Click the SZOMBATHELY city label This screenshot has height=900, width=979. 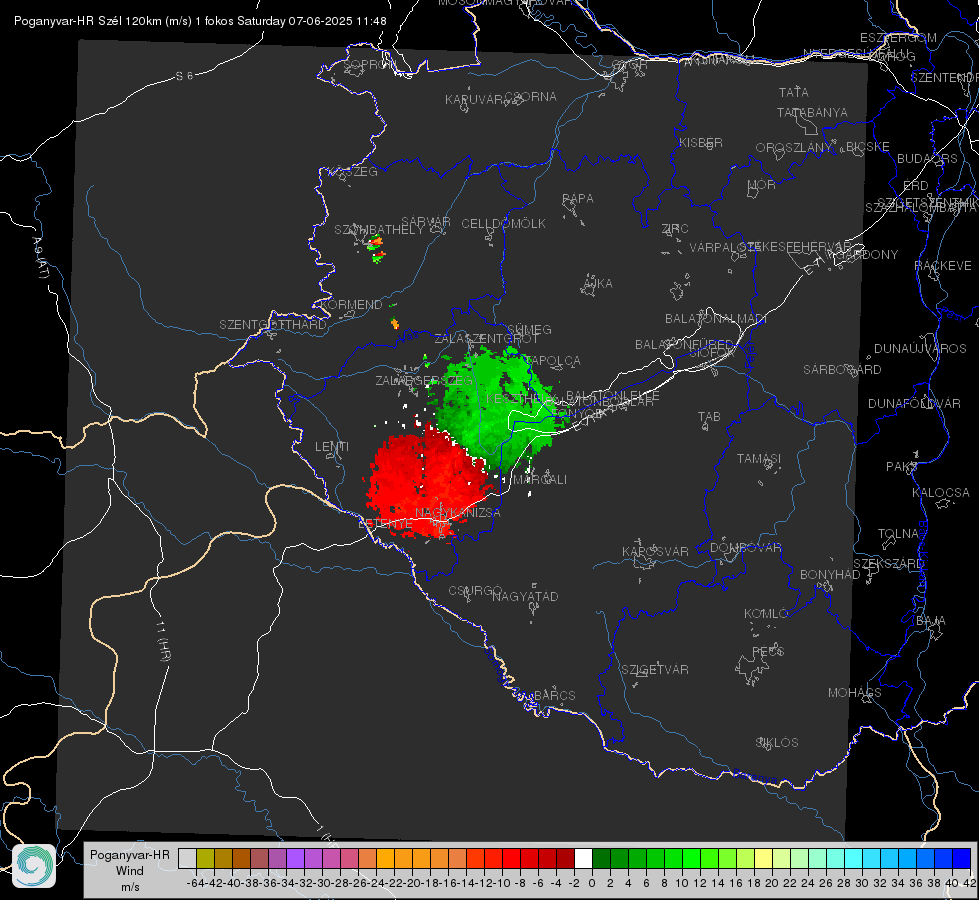point(379,230)
